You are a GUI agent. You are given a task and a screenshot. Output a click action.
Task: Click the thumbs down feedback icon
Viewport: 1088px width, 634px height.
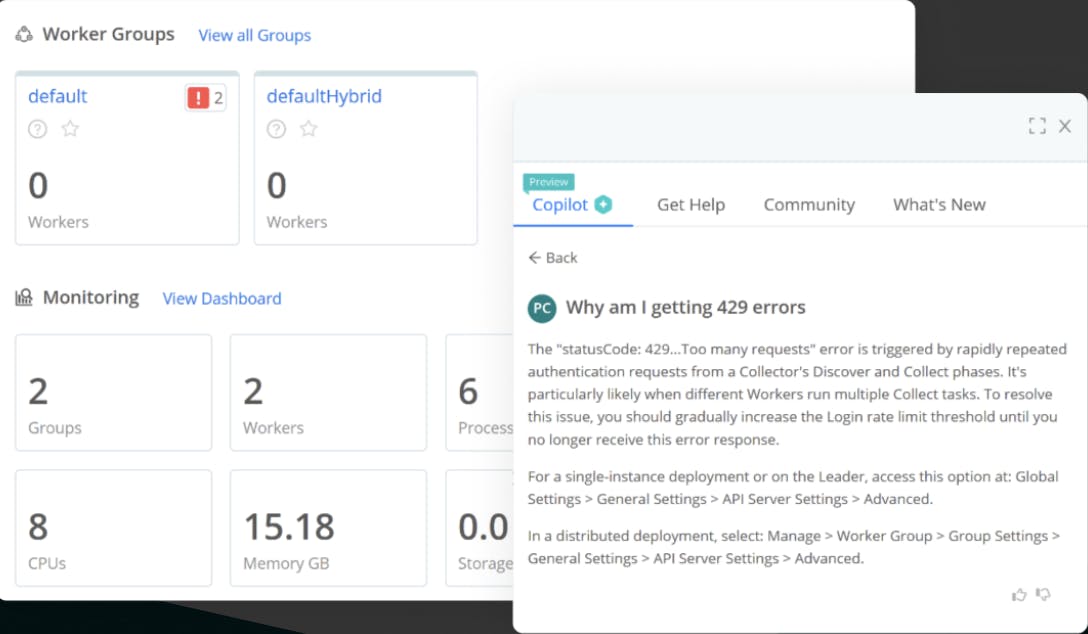point(1044,595)
